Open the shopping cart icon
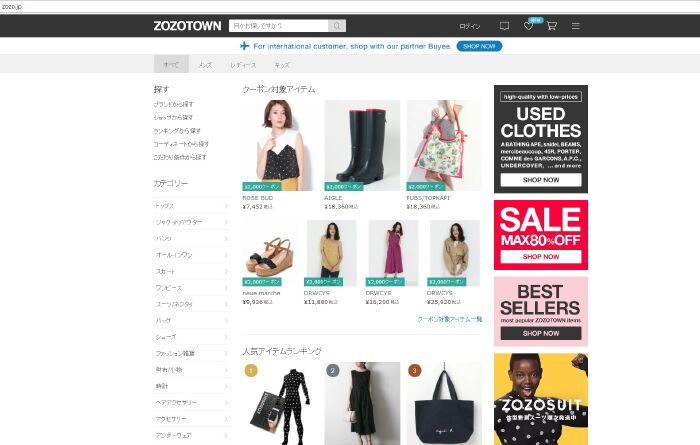 (x=552, y=26)
